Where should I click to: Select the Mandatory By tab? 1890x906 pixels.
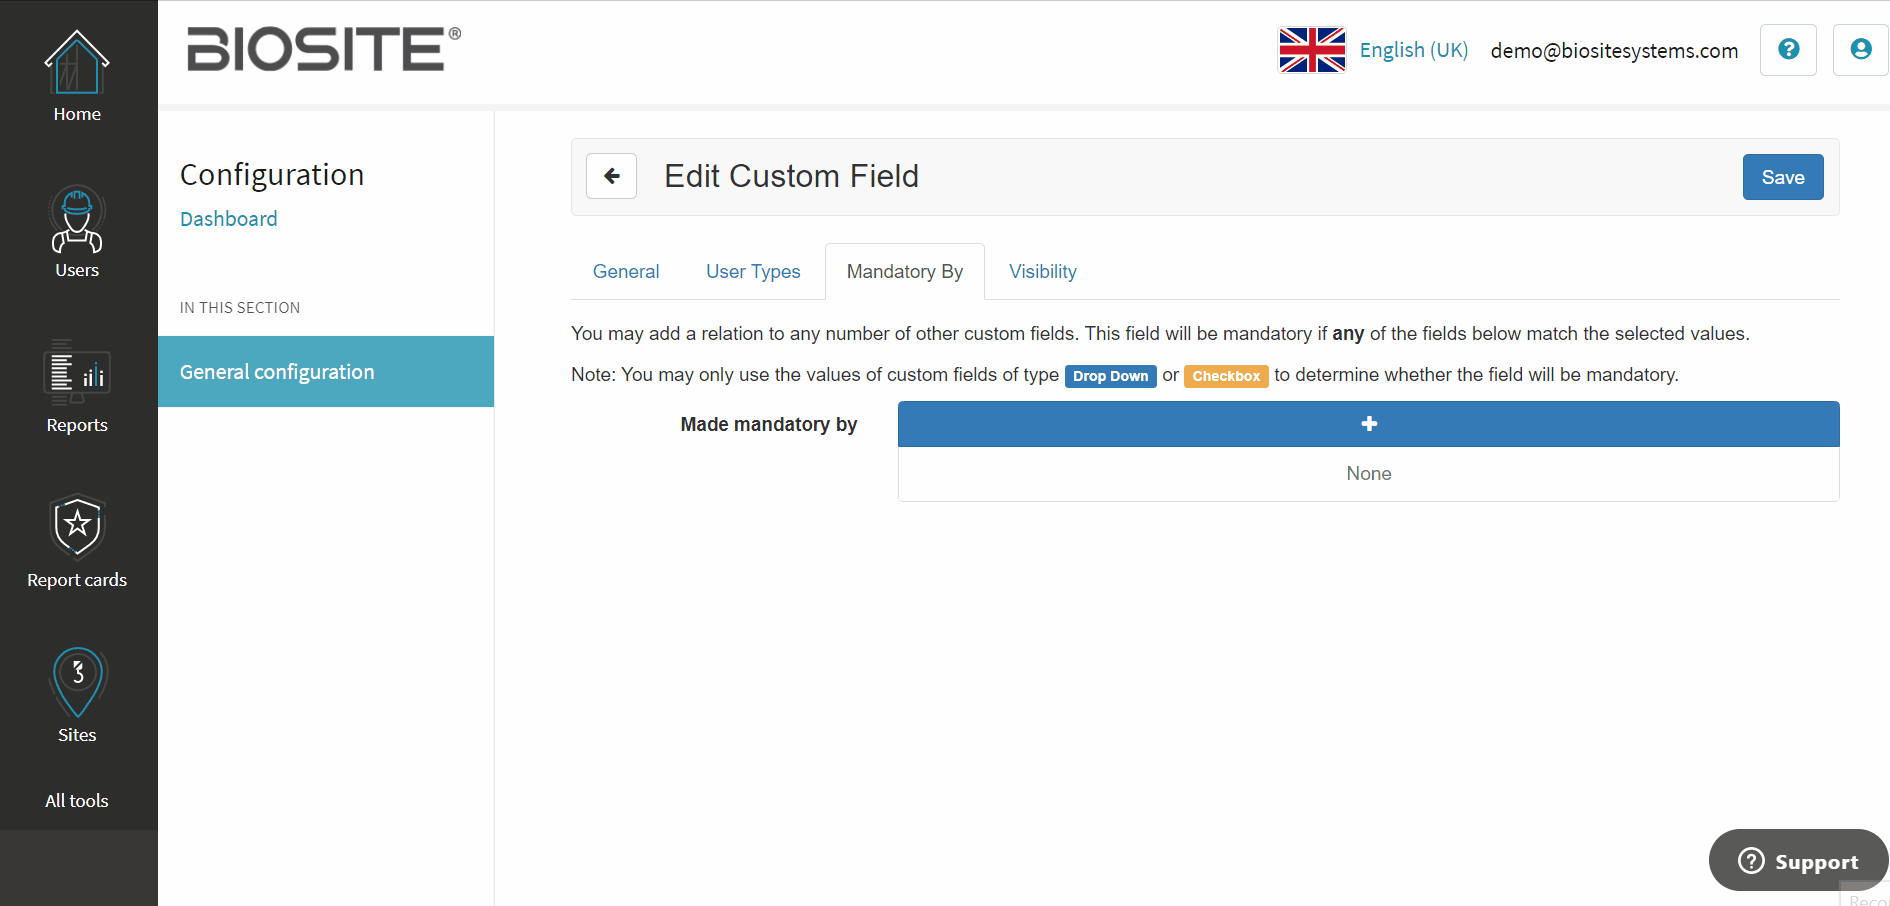[x=905, y=271]
